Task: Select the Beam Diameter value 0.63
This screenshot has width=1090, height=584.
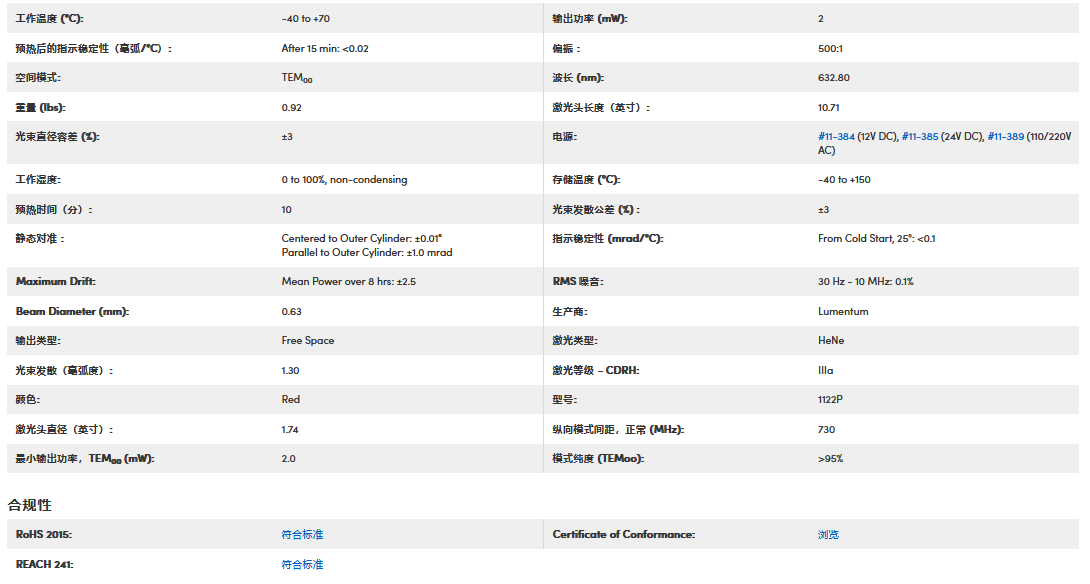Action: point(292,311)
